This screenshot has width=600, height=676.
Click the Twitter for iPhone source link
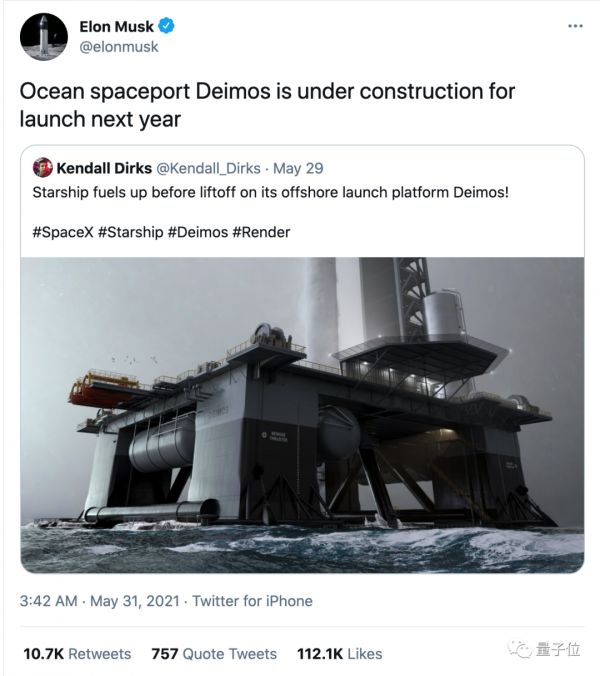252,601
